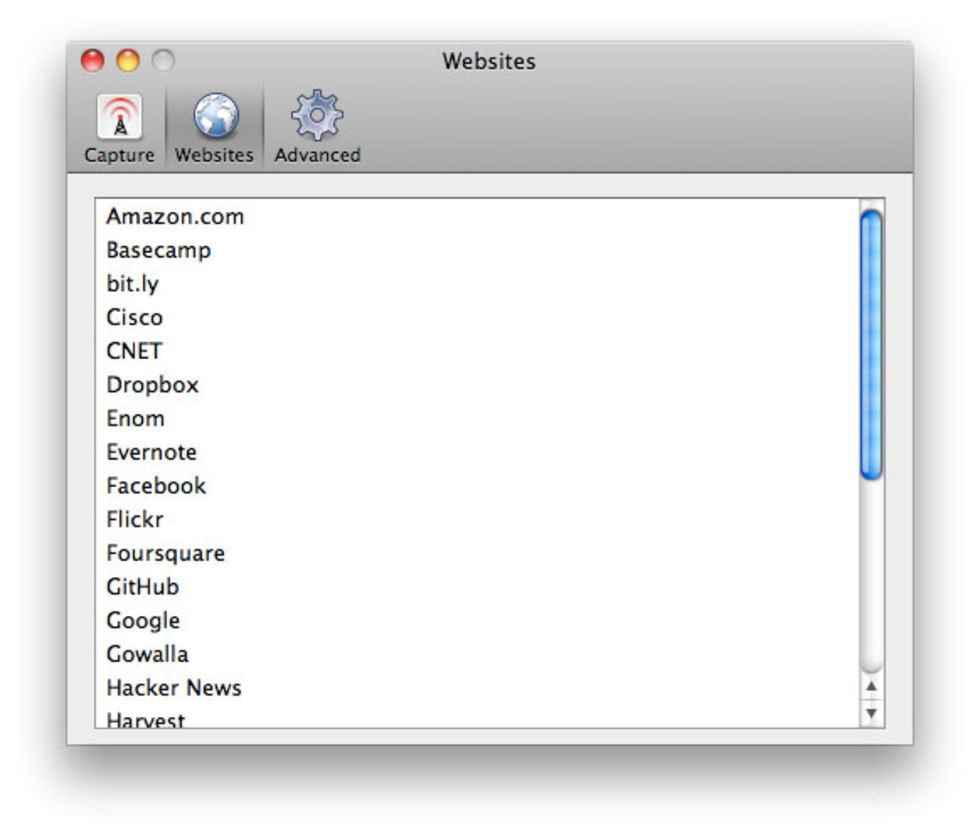Click the Capture tab label
Viewport: 980px width, 837px height.
(119, 155)
